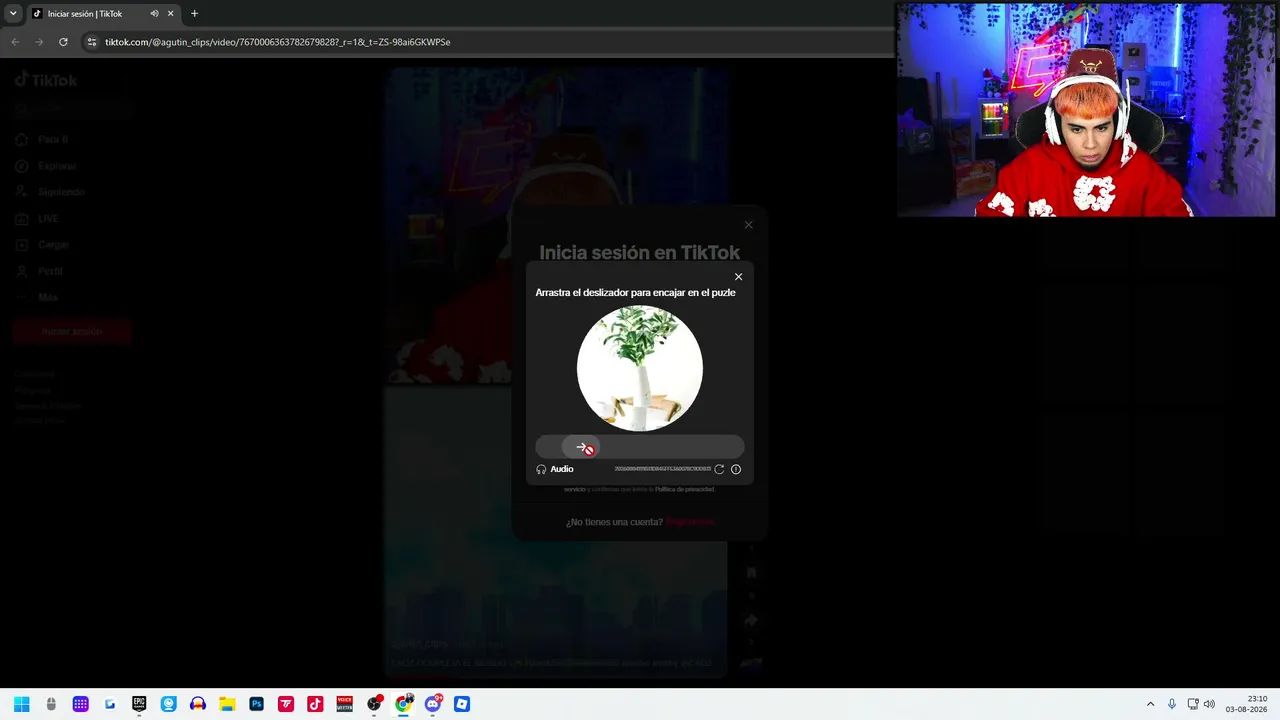This screenshot has width=1280, height=720.
Task: Switch to OBS Studio in taskbar
Action: click(374, 704)
